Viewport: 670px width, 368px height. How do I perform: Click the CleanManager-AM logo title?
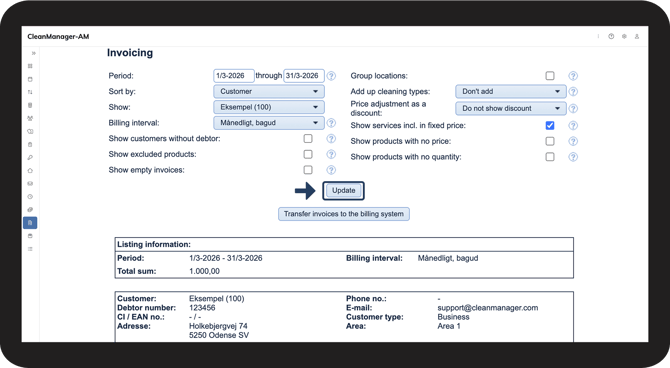pos(58,37)
